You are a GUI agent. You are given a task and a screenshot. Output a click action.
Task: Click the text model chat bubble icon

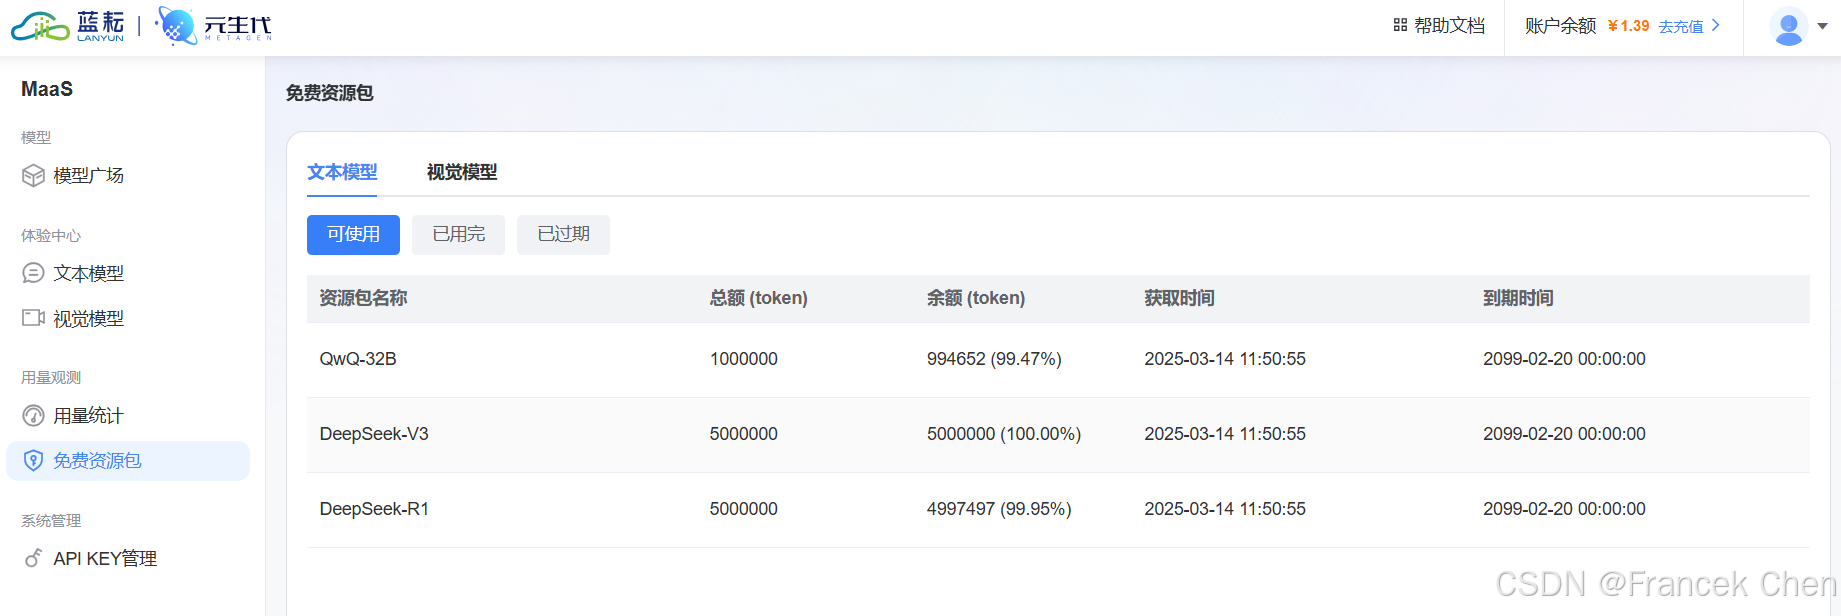pos(33,273)
